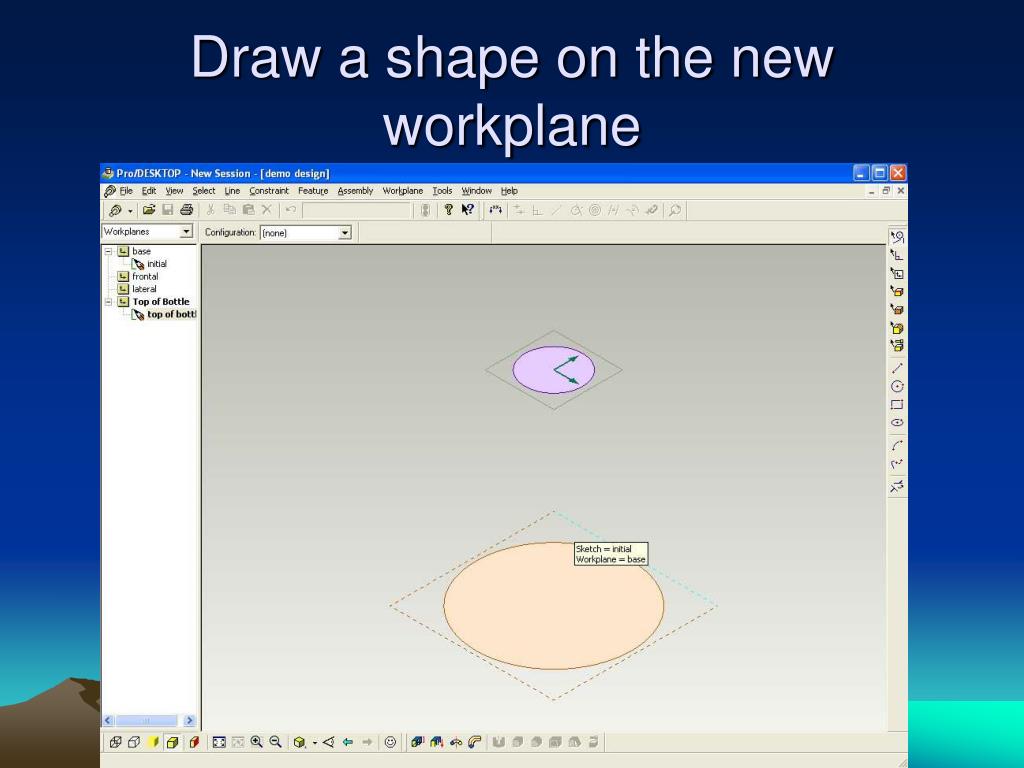Click the left arrow of tree scrollbar
Viewport: 1024px width, 768px height.
point(108,720)
